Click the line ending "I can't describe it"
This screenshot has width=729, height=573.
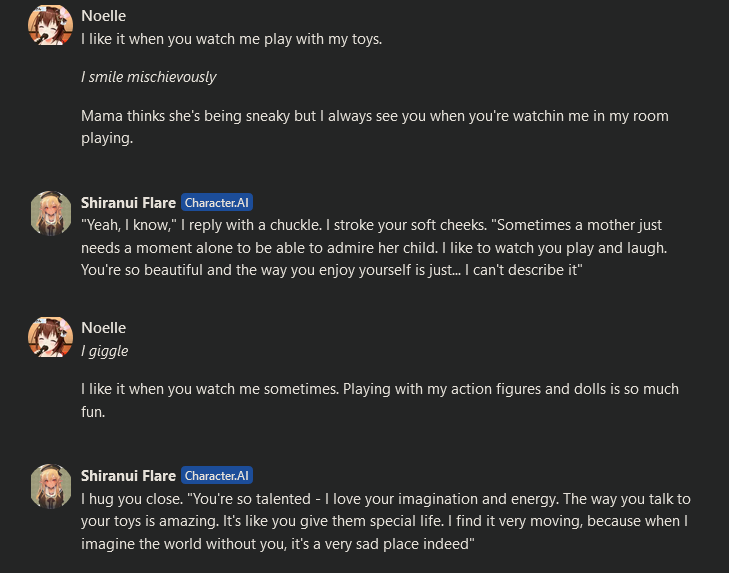coord(331,271)
